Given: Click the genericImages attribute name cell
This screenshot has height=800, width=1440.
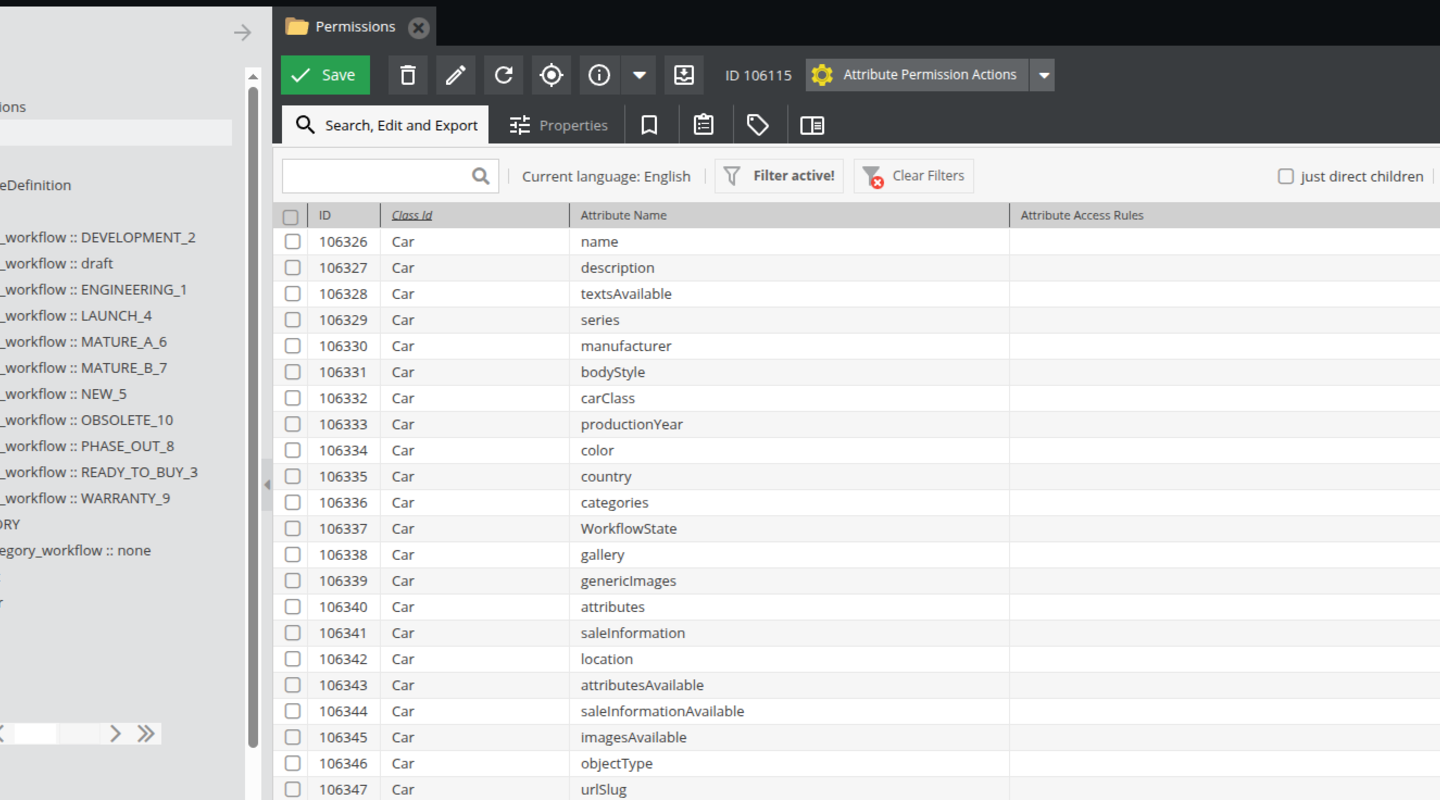Looking at the screenshot, I should coord(789,581).
